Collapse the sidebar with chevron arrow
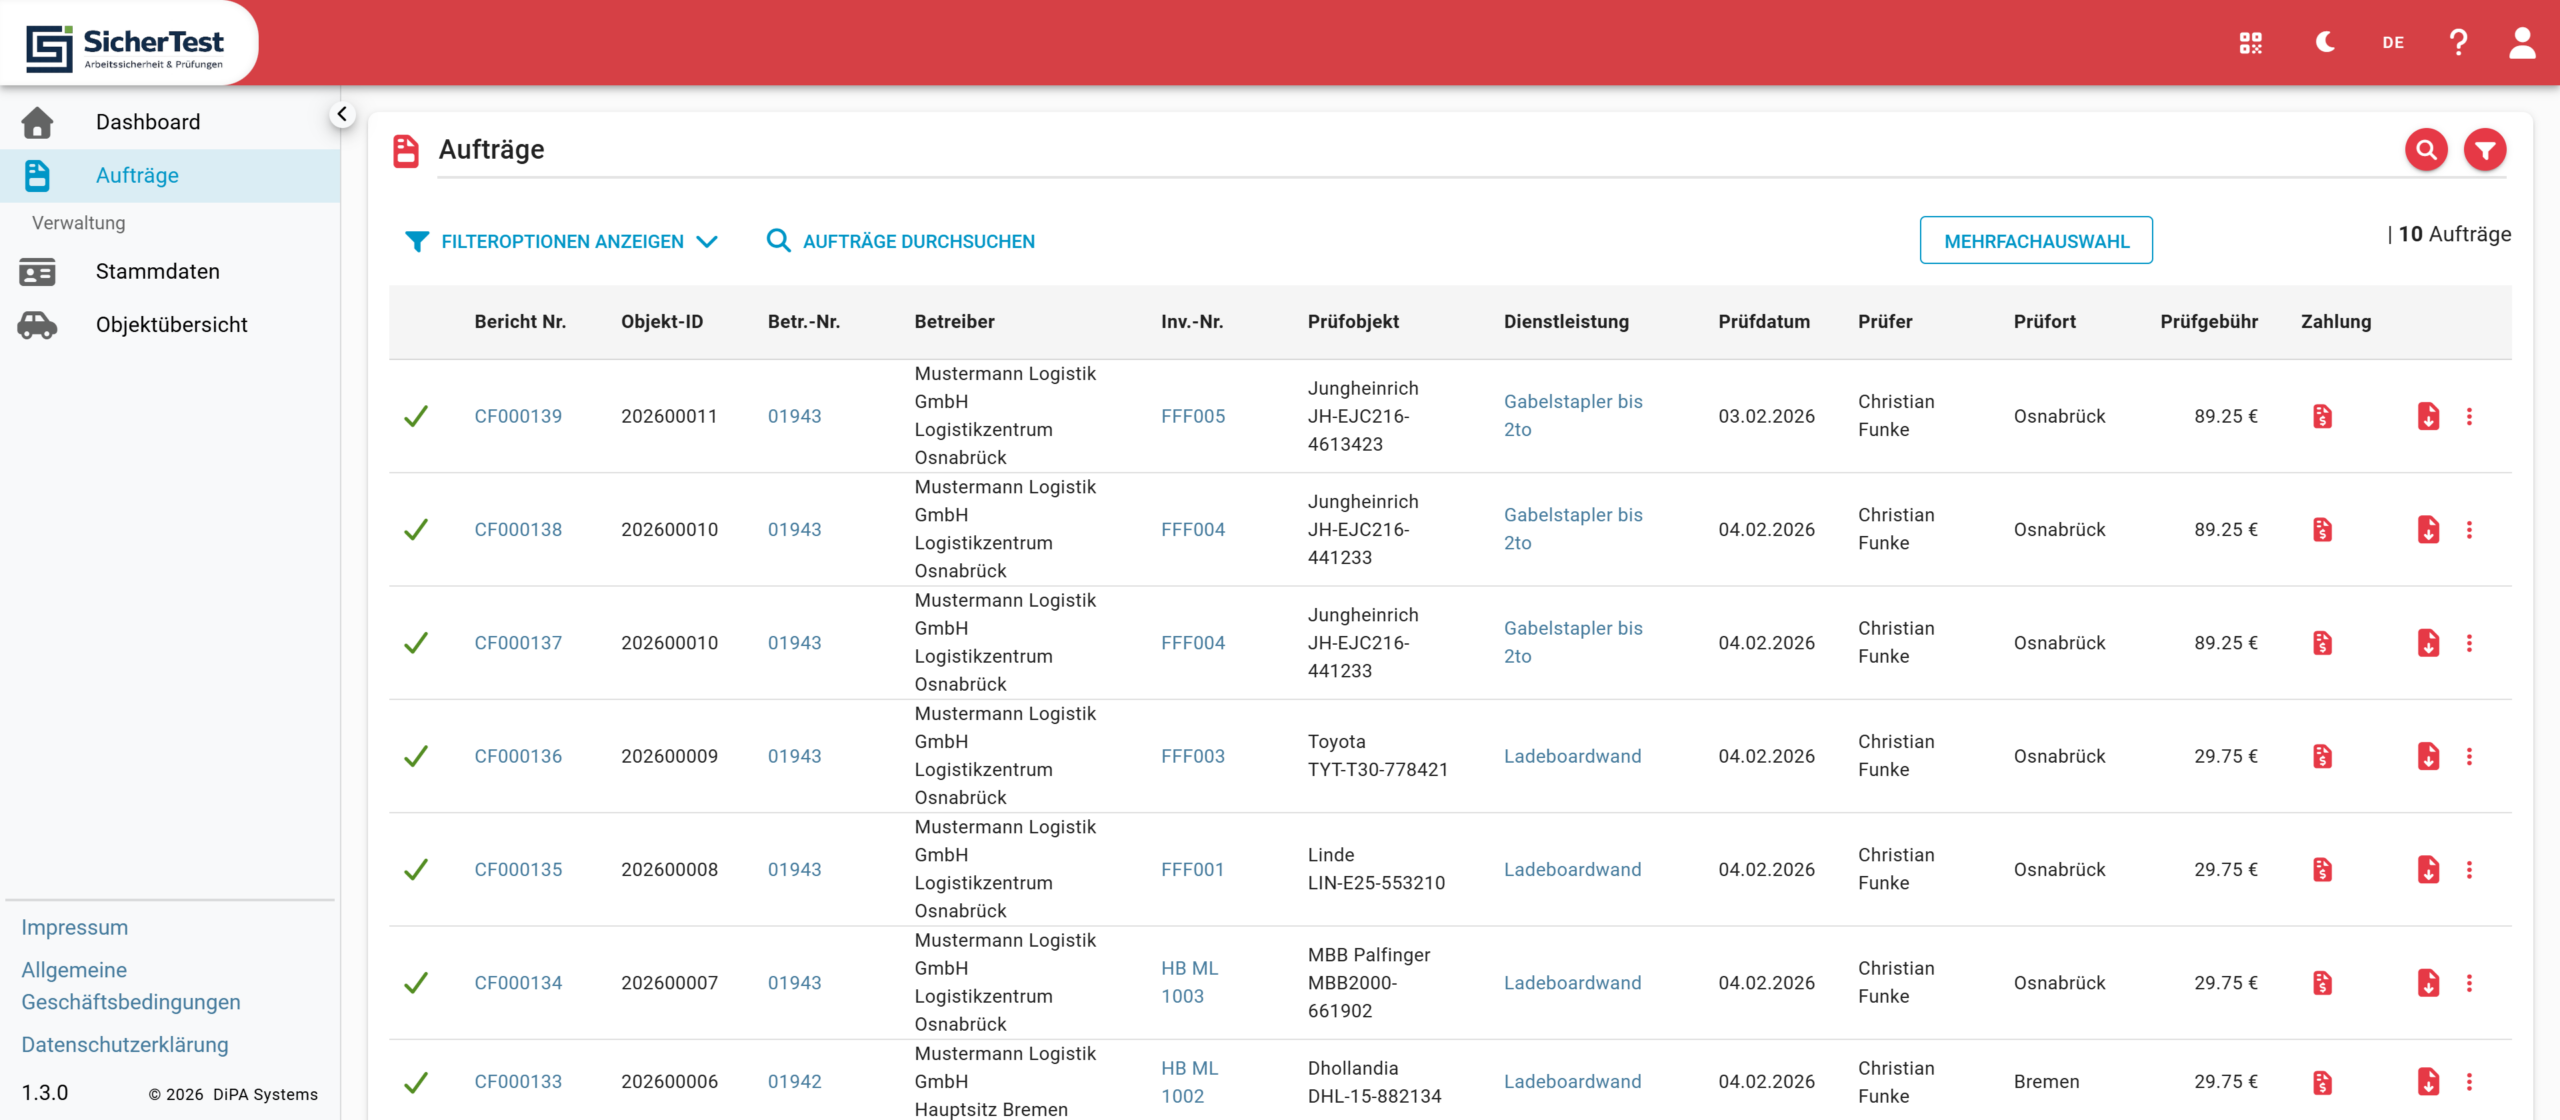This screenshot has width=2560, height=1120. tap(342, 114)
